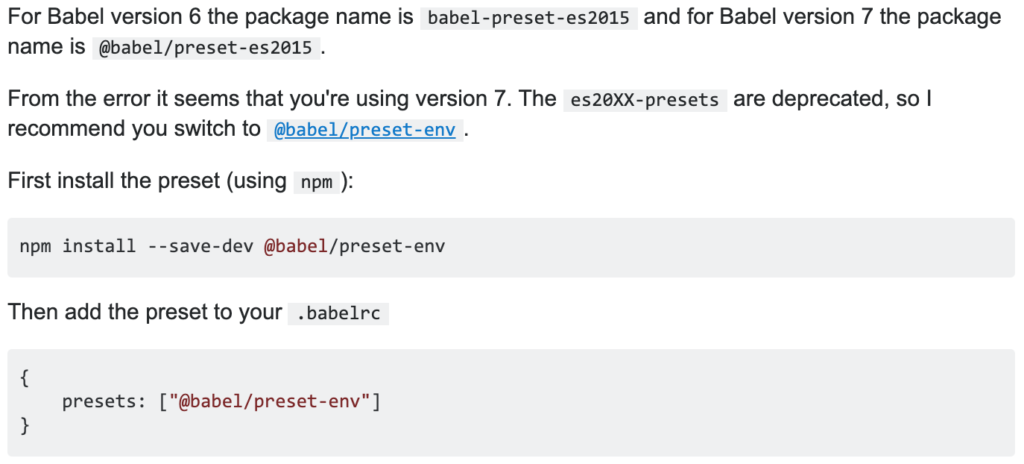This screenshot has height=464, width=1024.
Task: Click /preset-env at end of npm command
Action: (x=387, y=247)
